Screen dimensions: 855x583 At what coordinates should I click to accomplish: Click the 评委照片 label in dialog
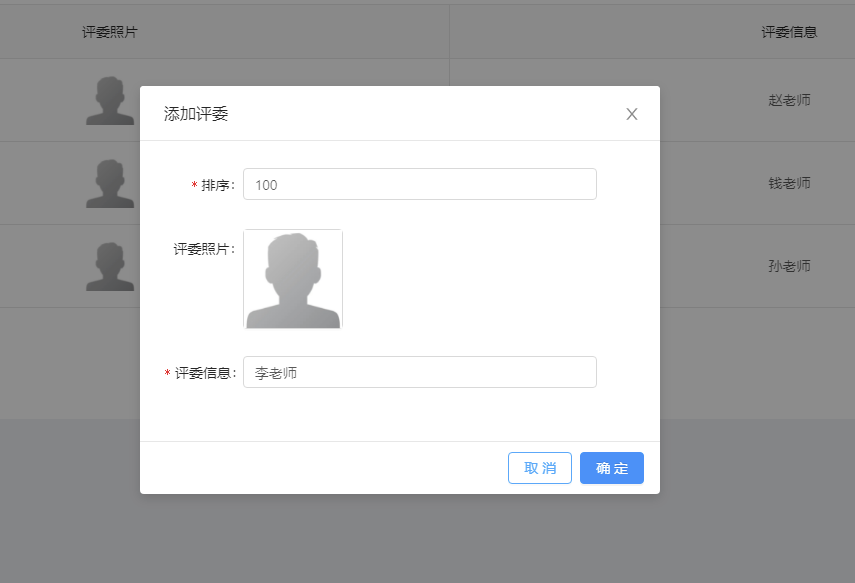(204, 249)
